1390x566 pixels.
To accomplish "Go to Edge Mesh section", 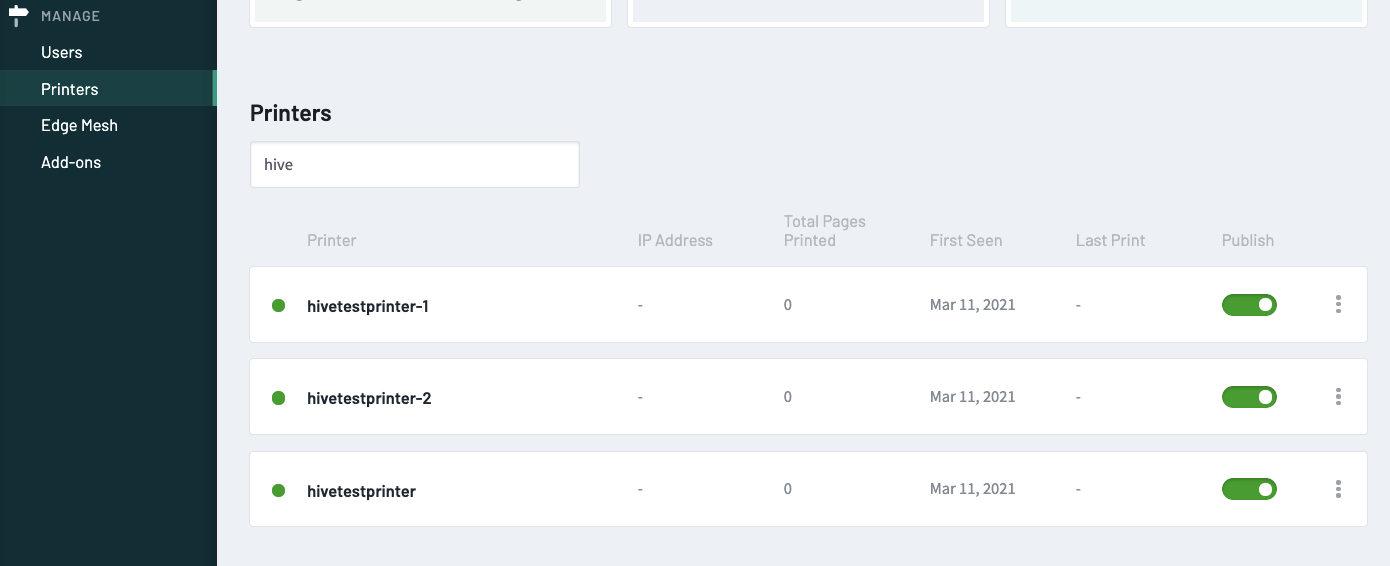I will [x=79, y=125].
